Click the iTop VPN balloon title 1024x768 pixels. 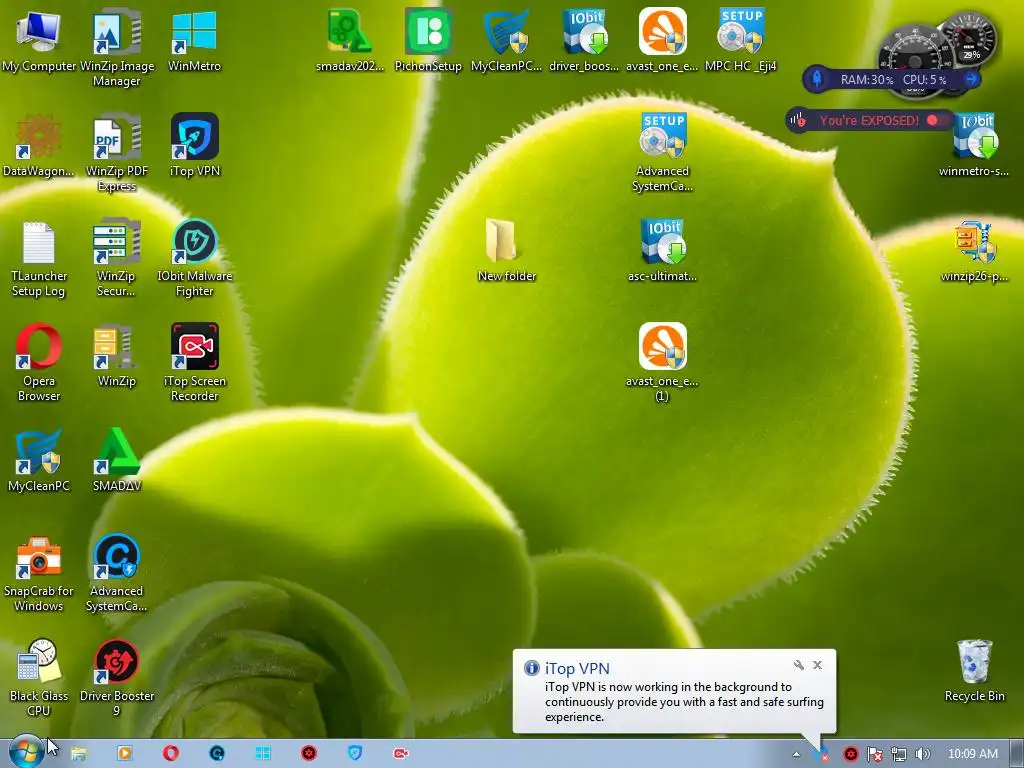[577, 668]
